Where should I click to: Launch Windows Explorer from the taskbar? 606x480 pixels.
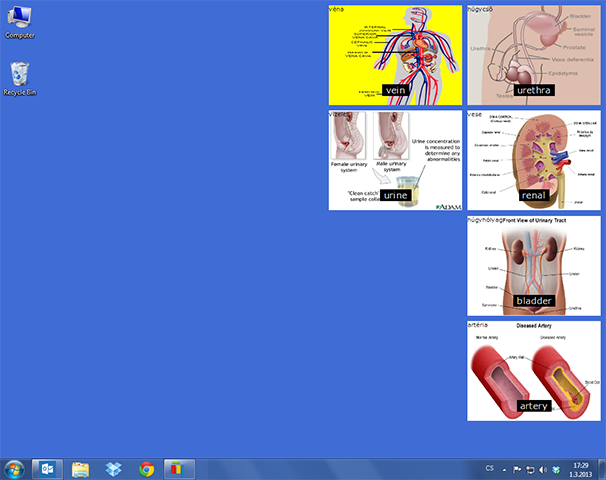click(x=80, y=468)
